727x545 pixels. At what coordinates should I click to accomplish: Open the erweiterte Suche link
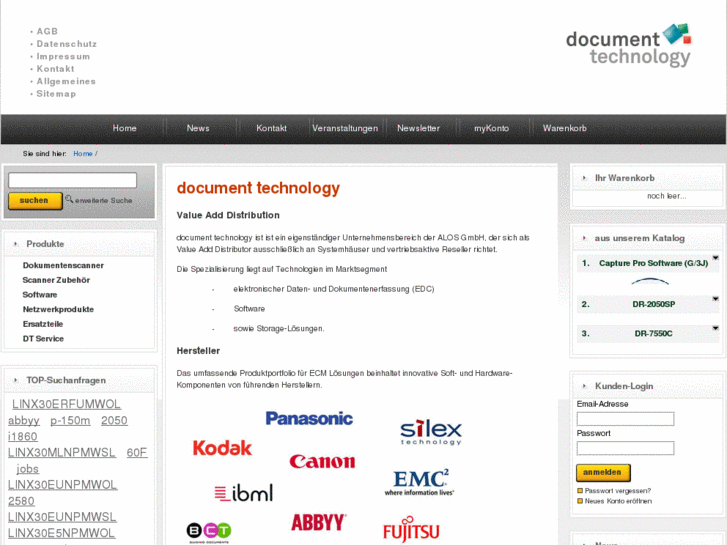[104, 200]
